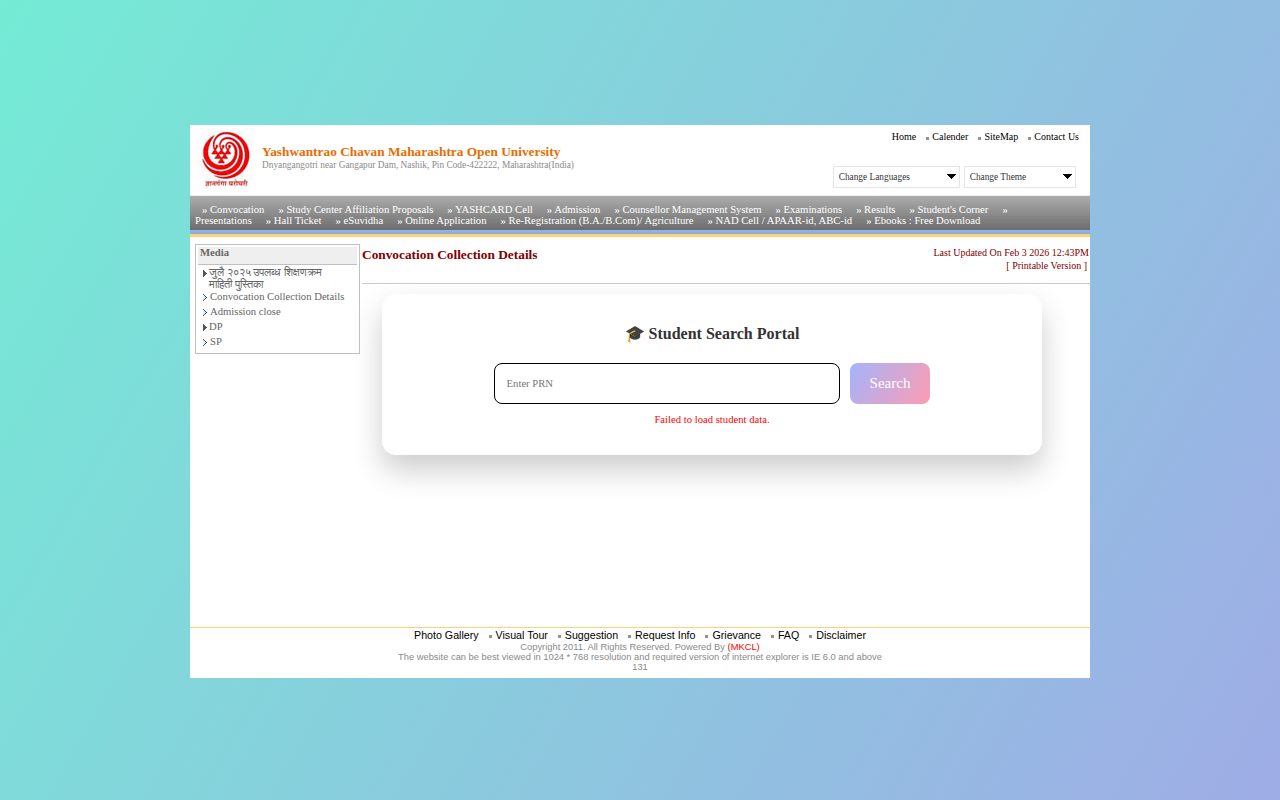The width and height of the screenshot is (1280, 800).
Task: Open the Convocation menu
Action: (237, 210)
